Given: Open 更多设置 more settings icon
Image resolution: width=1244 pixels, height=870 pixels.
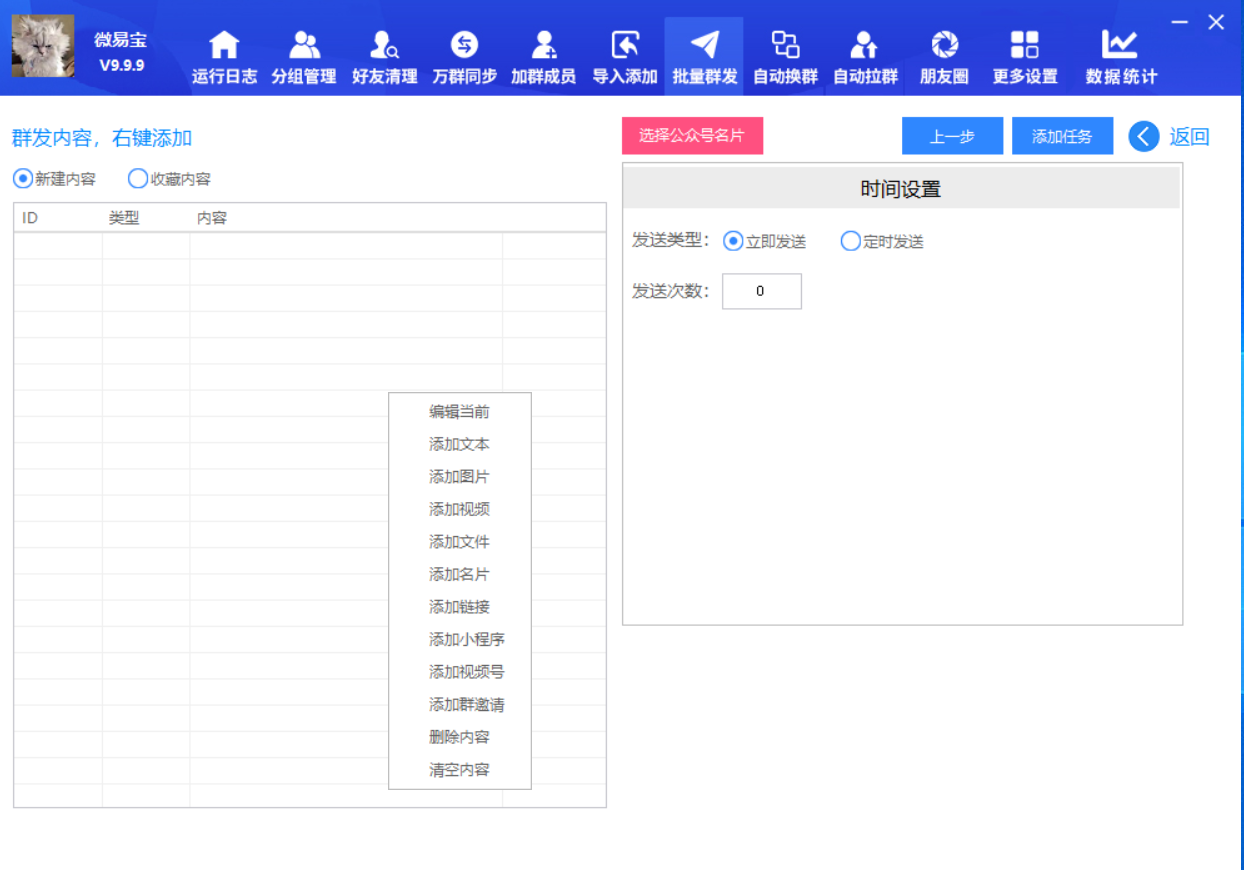Looking at the screenshot, I should pos(1024,46).
